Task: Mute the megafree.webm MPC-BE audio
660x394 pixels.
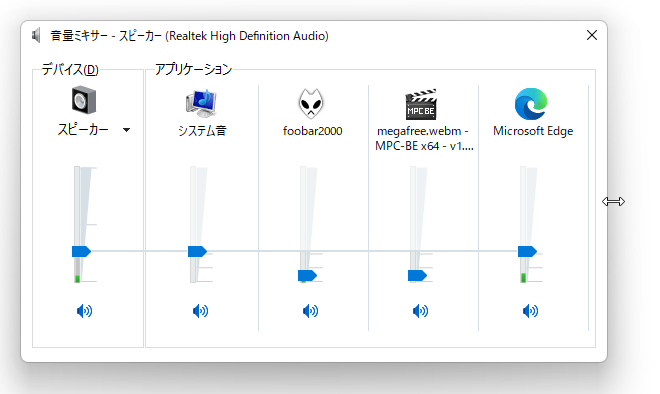Action: [420, 311]
